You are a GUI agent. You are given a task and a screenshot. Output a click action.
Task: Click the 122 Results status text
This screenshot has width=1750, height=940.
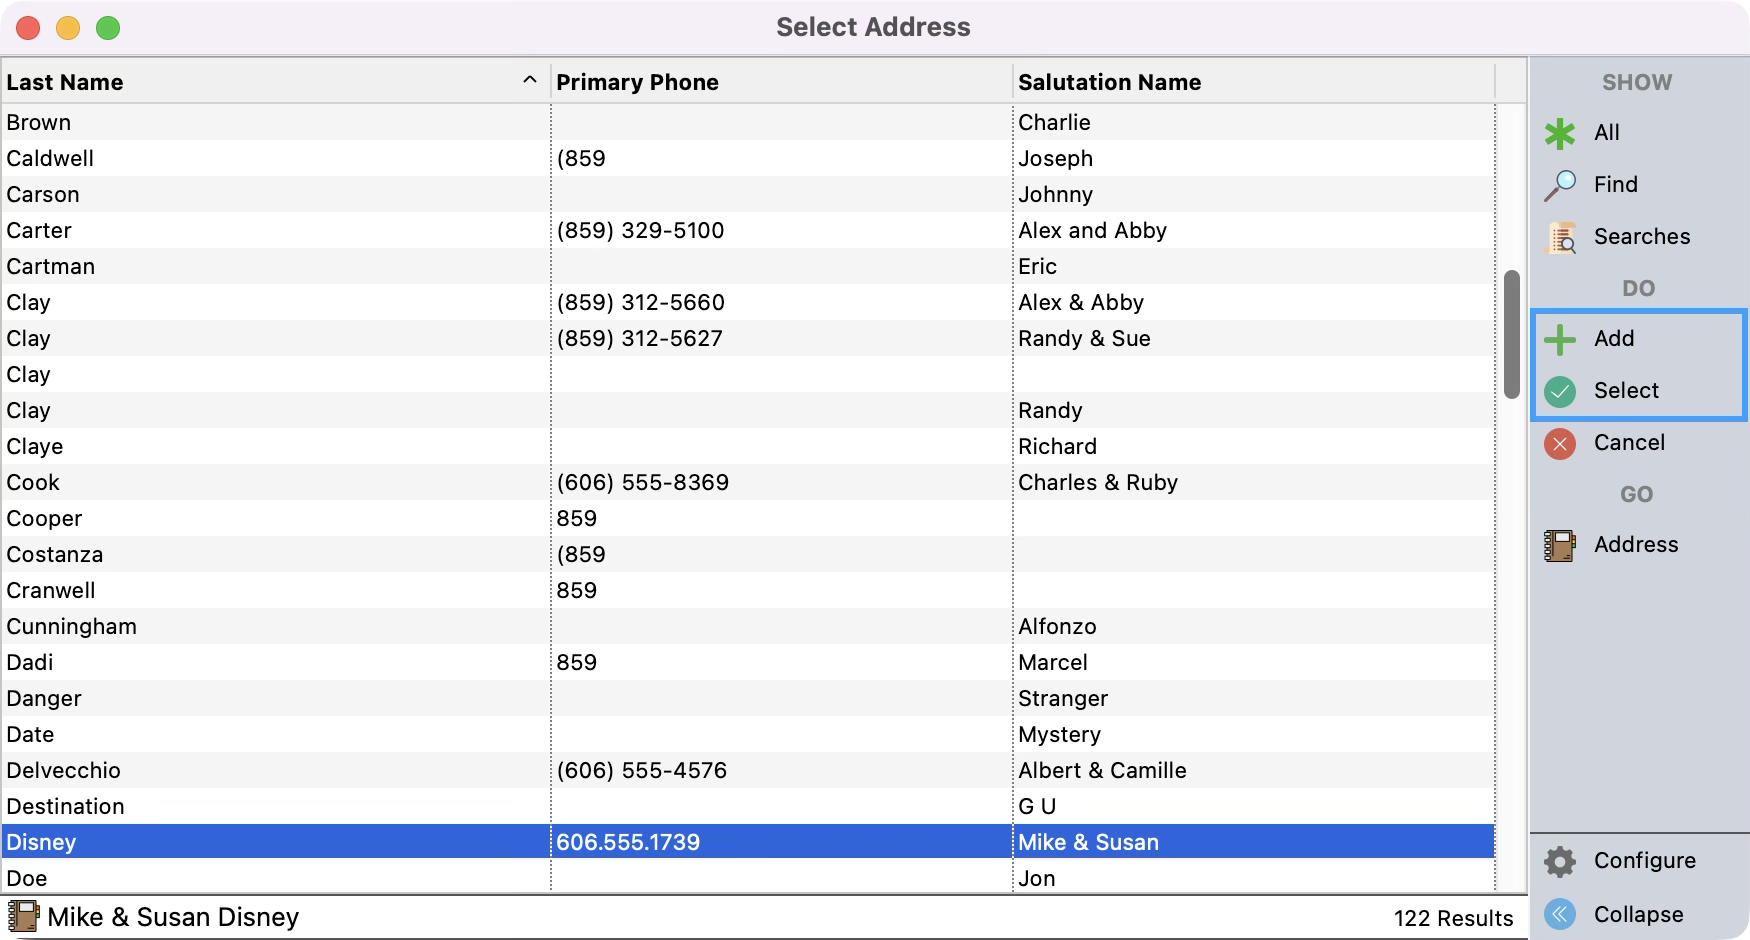point(1453,918)
